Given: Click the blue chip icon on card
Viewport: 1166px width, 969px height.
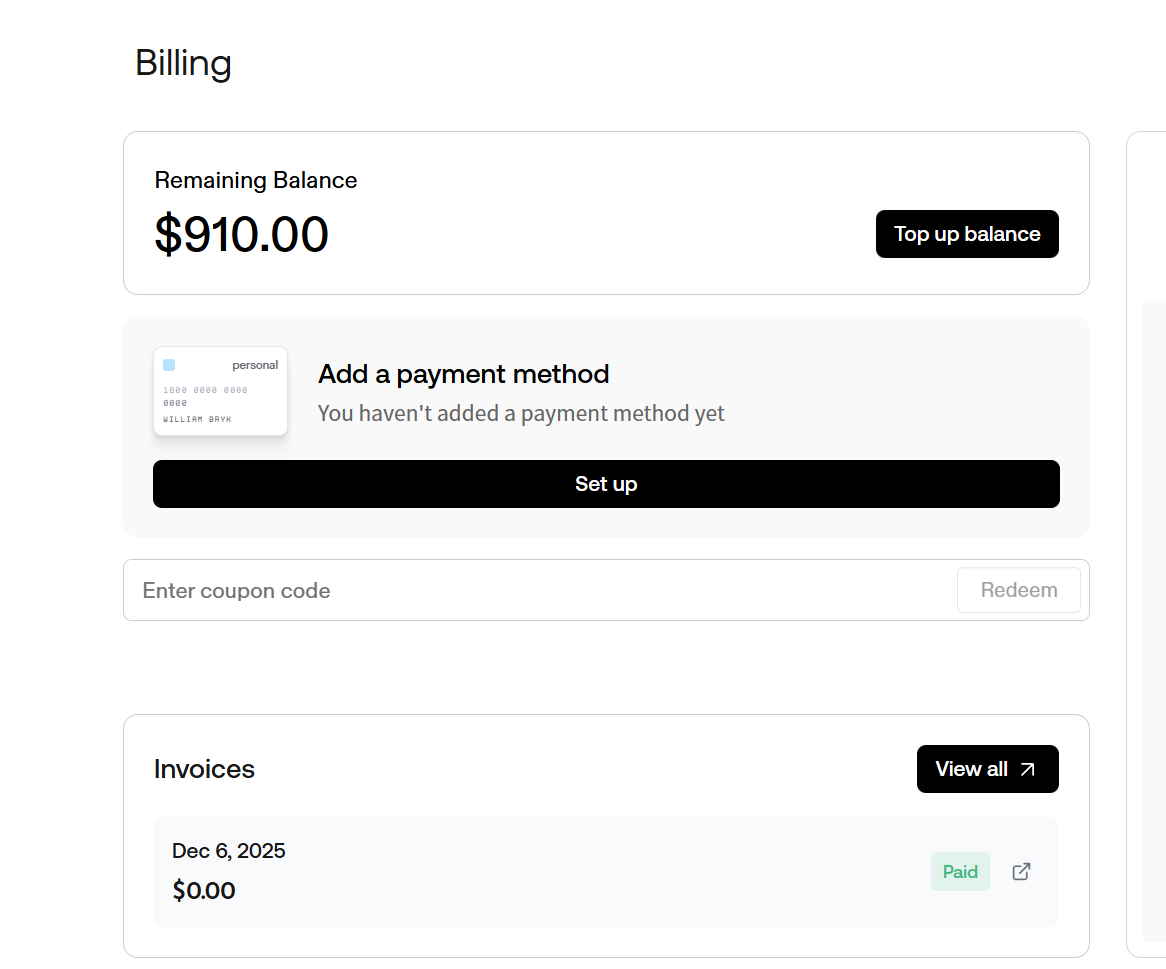Looking at the screenshot, I should tap(169, 365).
